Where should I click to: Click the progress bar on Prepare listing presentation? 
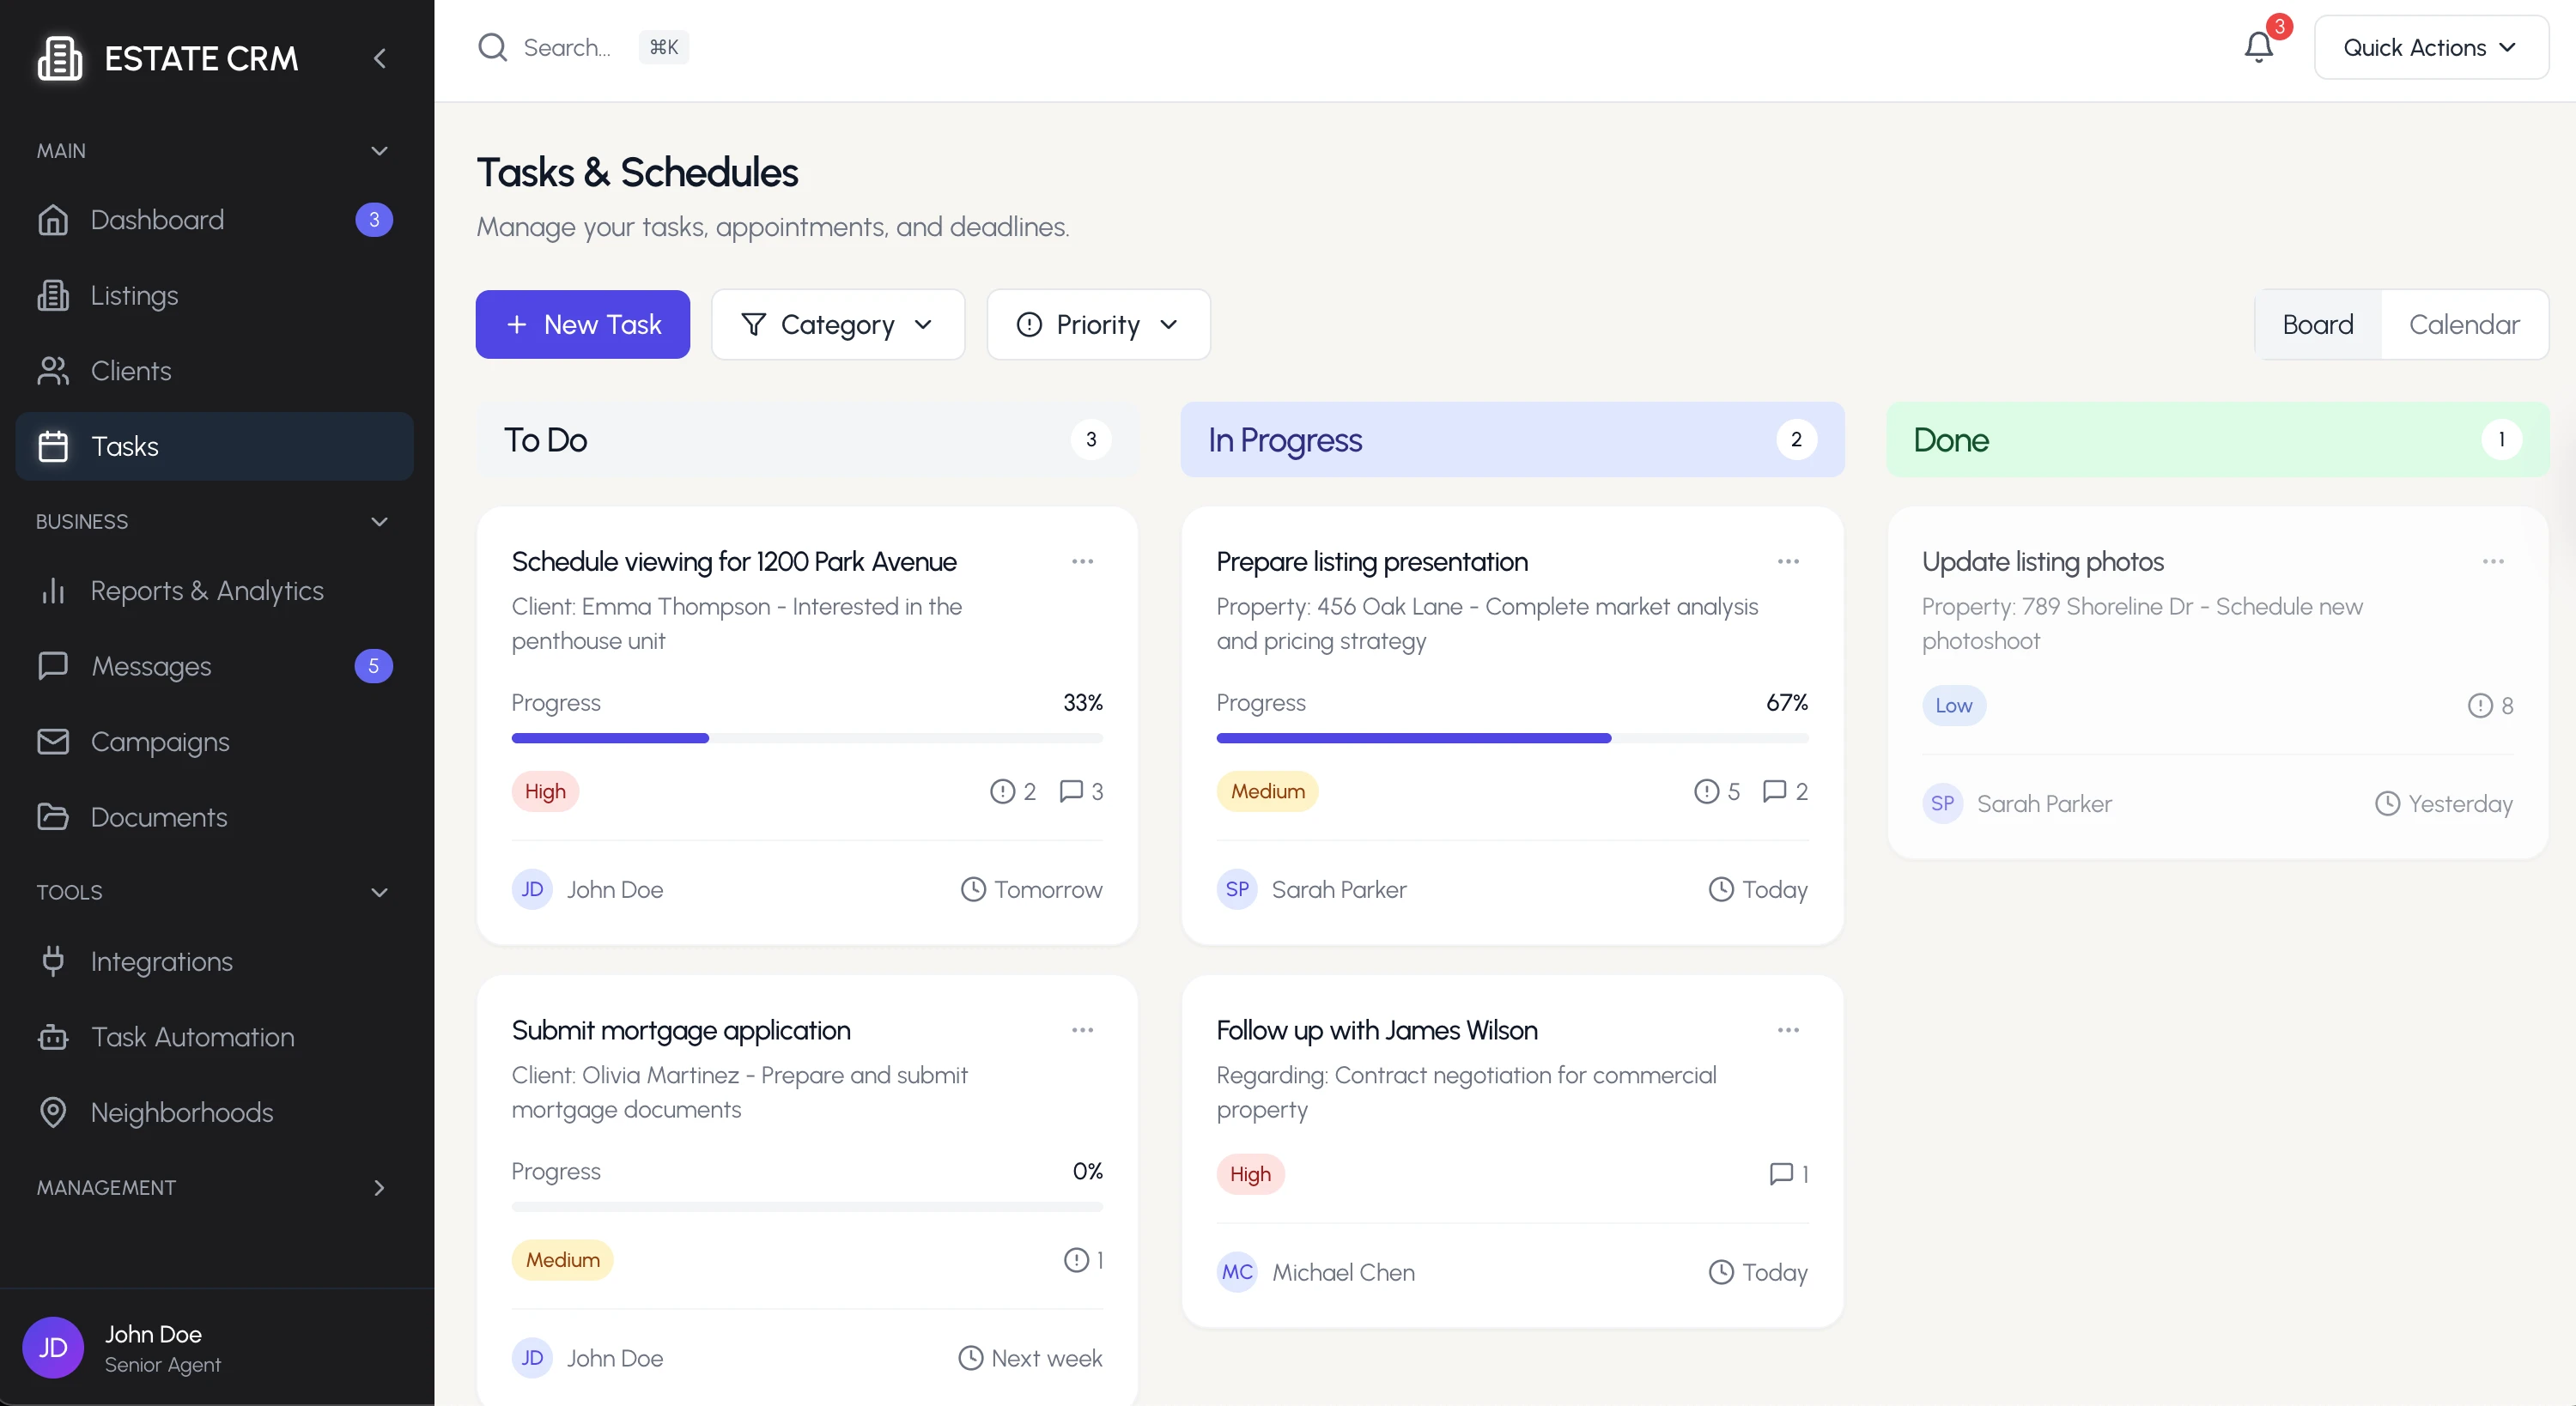tap(1511, 738)
